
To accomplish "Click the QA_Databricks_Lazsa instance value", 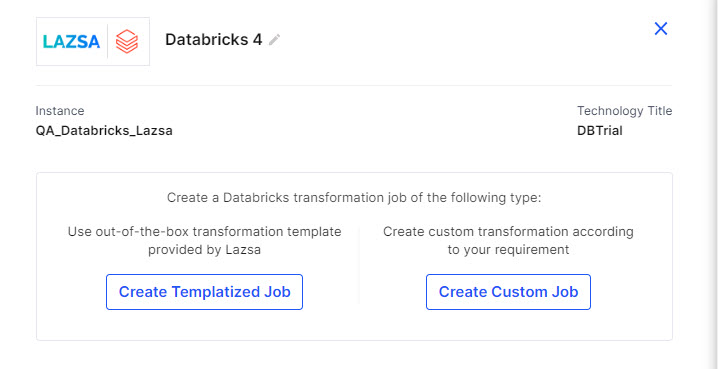I will tap(104, 131).
